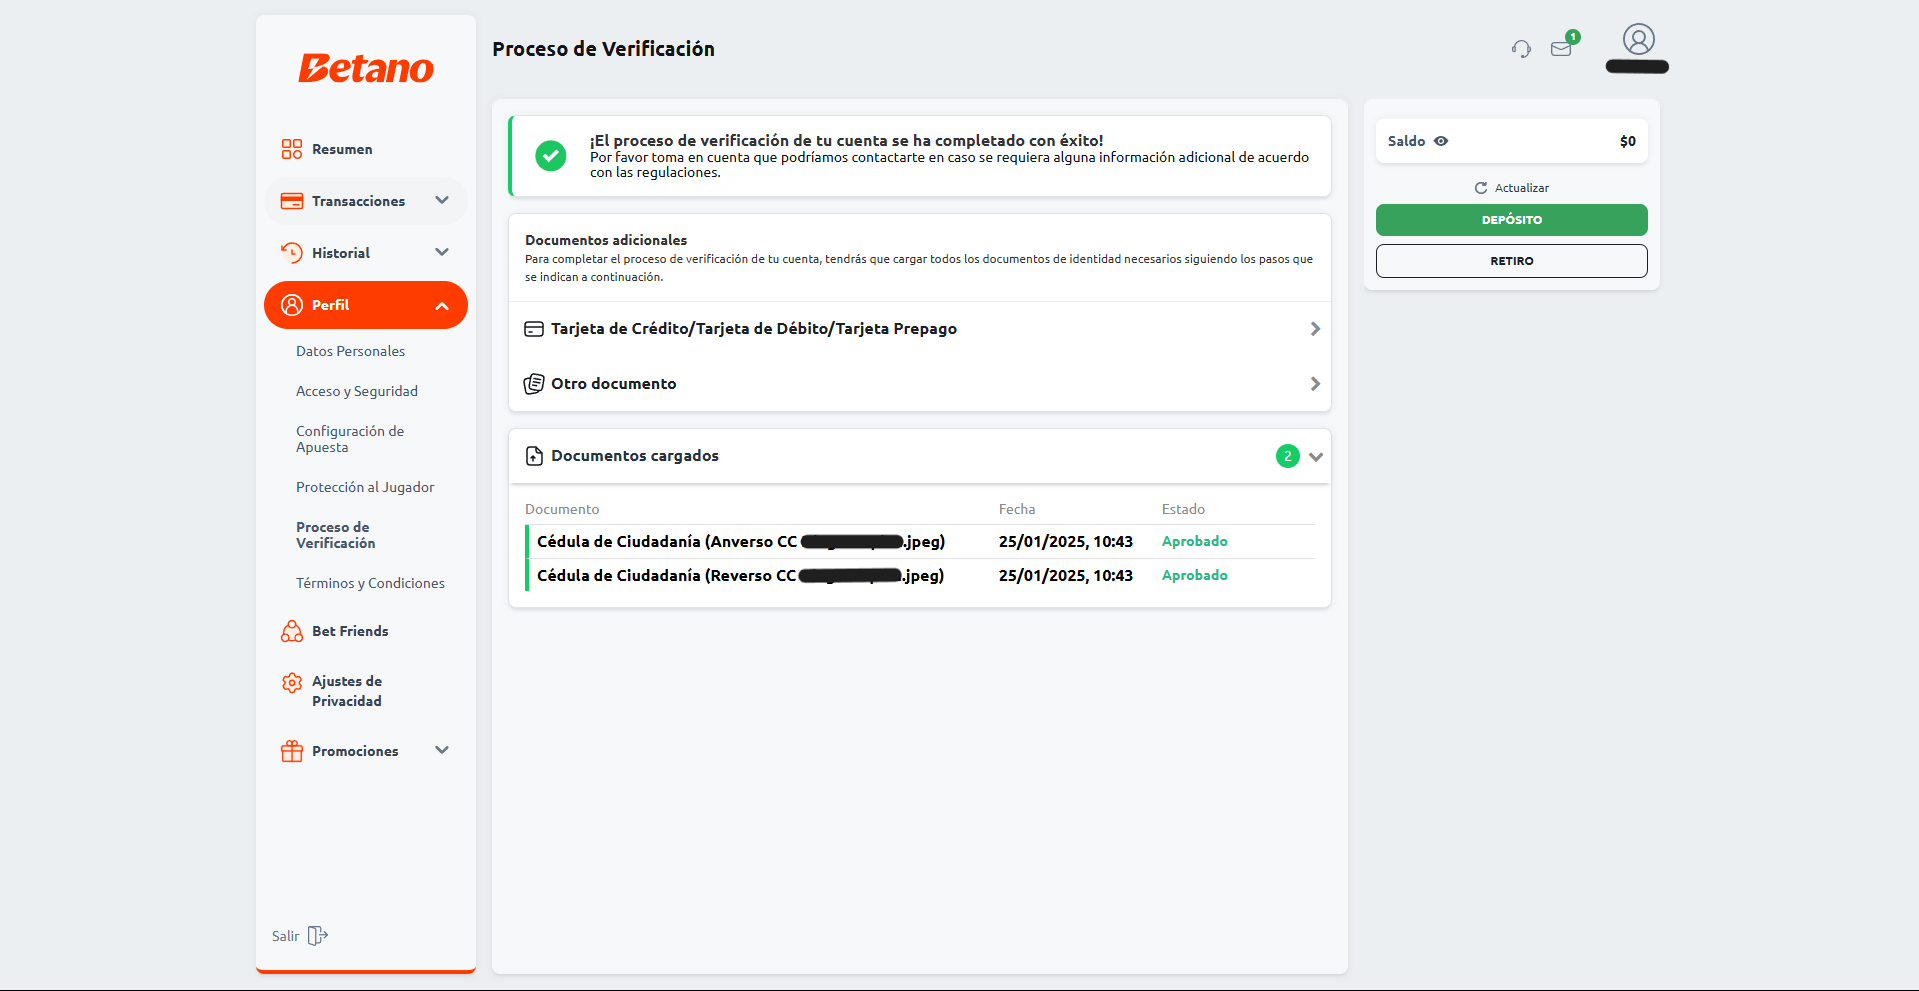Screen dimensions: 1919x991
Task: Open the messages envelope icon
Action: 1560,49
